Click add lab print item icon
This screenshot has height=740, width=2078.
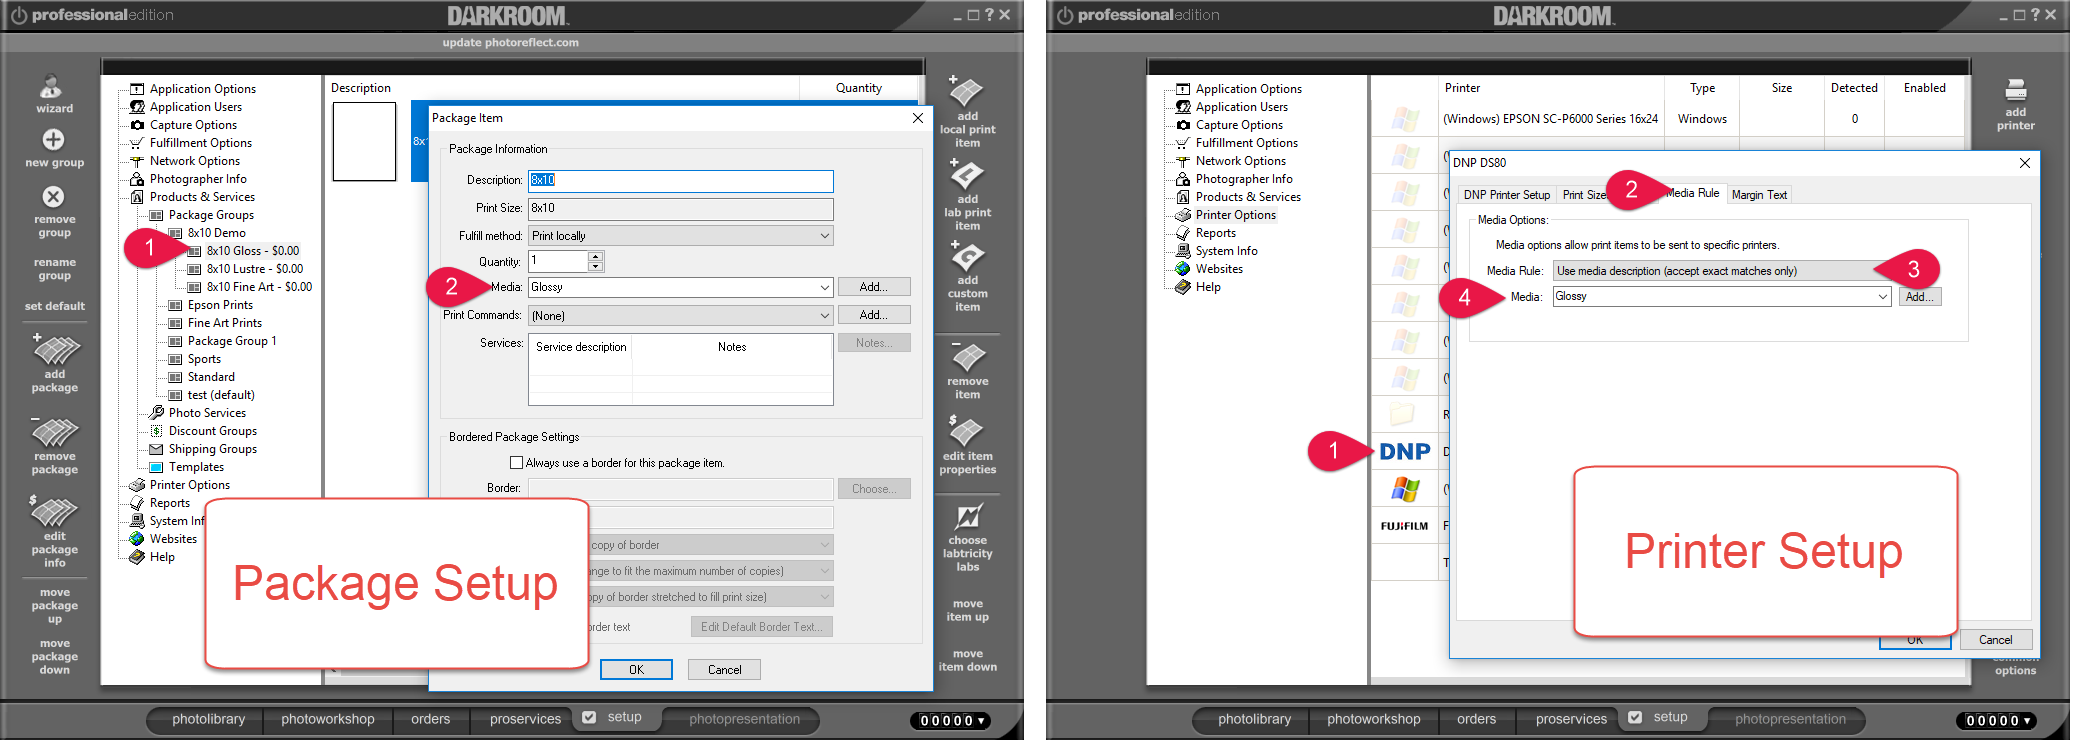pos(966,174)
